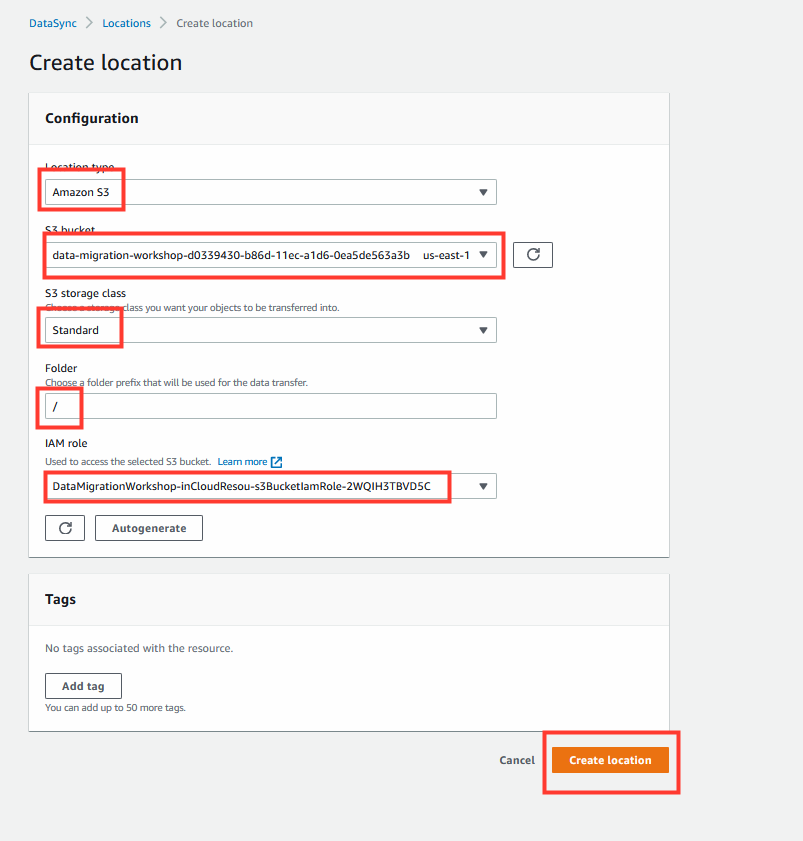Cancel the location creation
Viewport: 803px width, 841px height.
click(x=517, y=760)
